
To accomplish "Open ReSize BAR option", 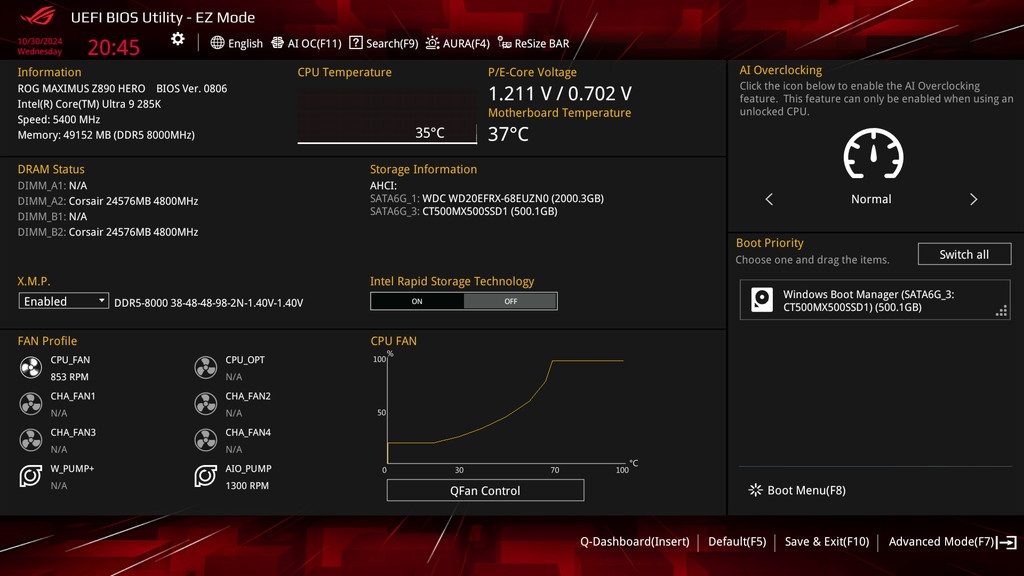I will pos(534,43).
